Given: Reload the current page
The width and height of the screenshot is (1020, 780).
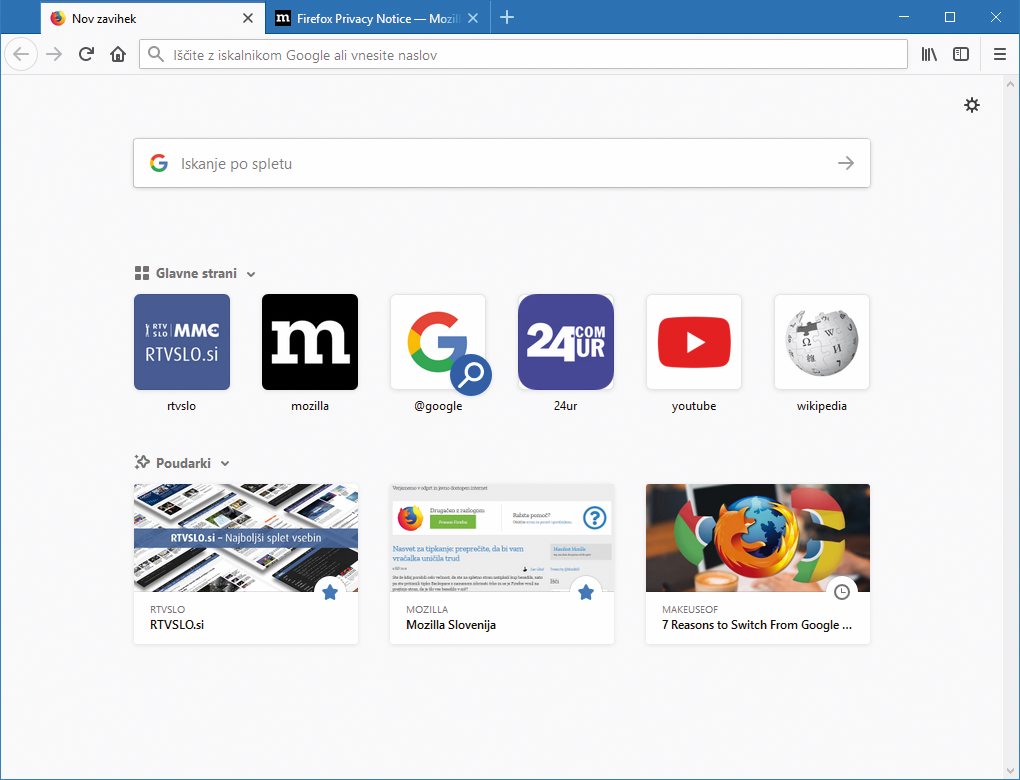Looking at the screenshot, I should (x=86, y=54).
